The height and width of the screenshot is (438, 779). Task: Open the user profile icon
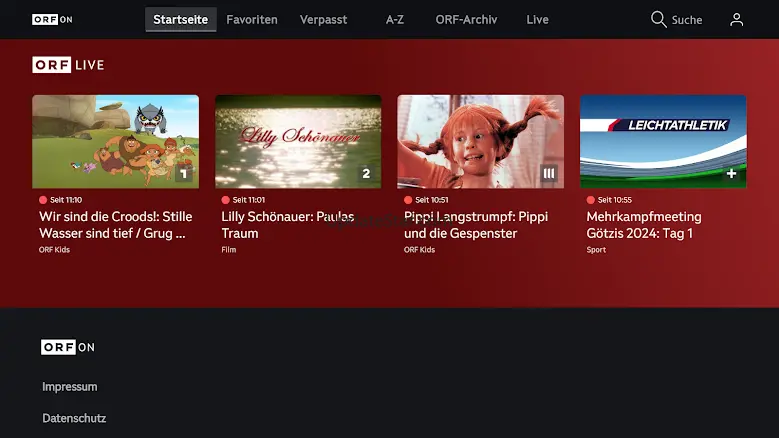click(x=736, y=19)
